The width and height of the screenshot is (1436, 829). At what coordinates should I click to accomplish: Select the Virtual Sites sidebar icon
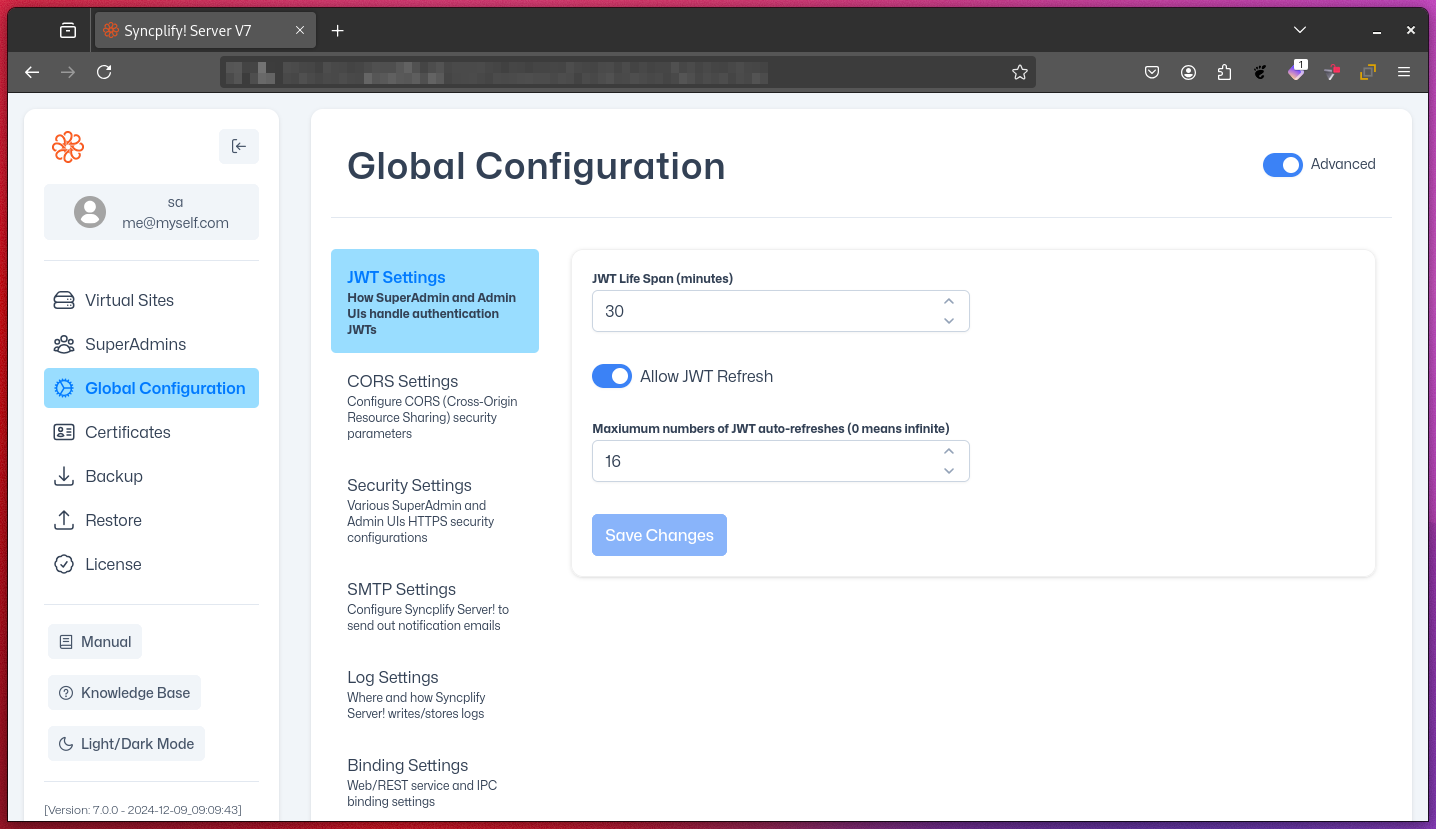pyautogui.click(x=63, y=299)
